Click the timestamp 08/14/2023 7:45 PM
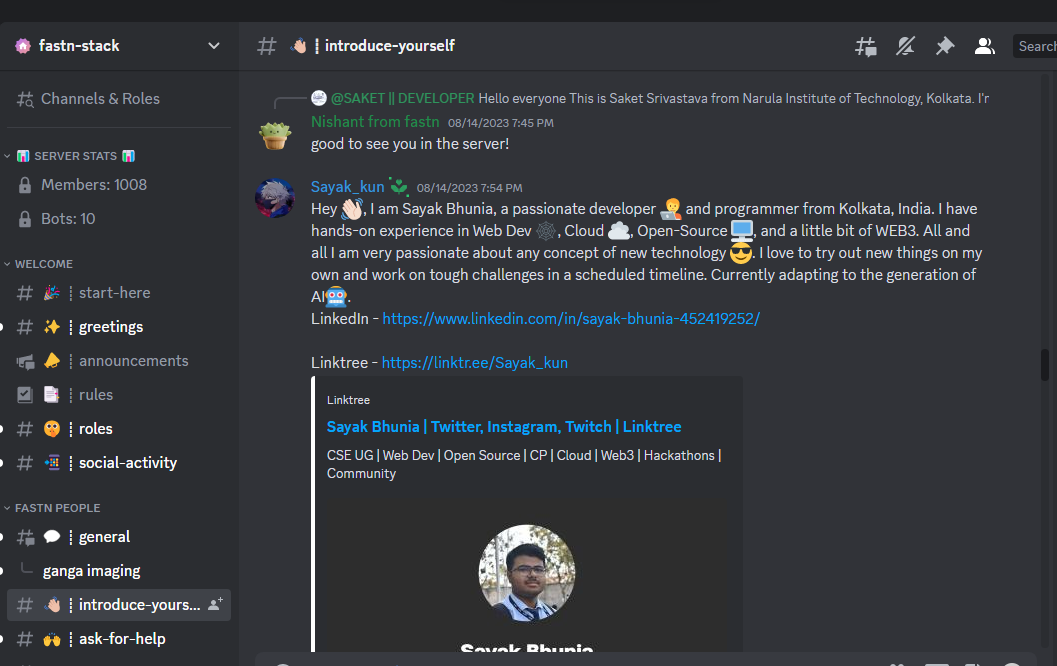Screen dimensions: 1057x666 501,123
